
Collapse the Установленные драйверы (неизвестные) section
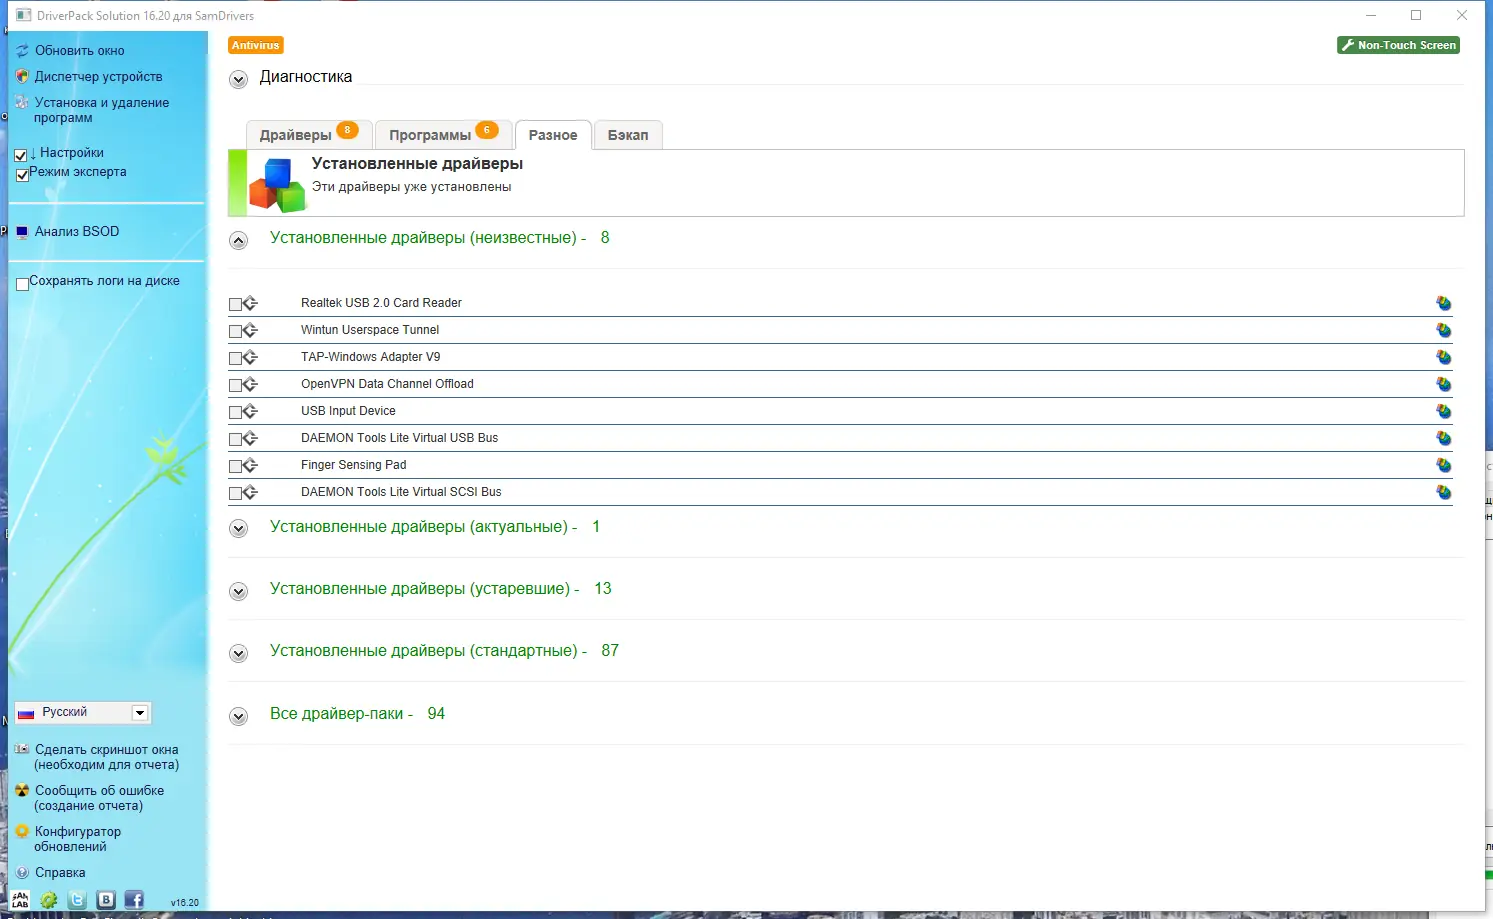(238, 240)
